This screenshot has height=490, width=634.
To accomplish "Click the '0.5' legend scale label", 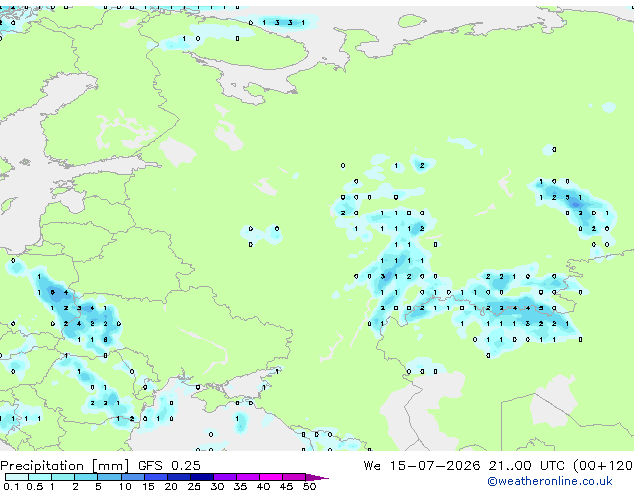I will coord(35,486).
